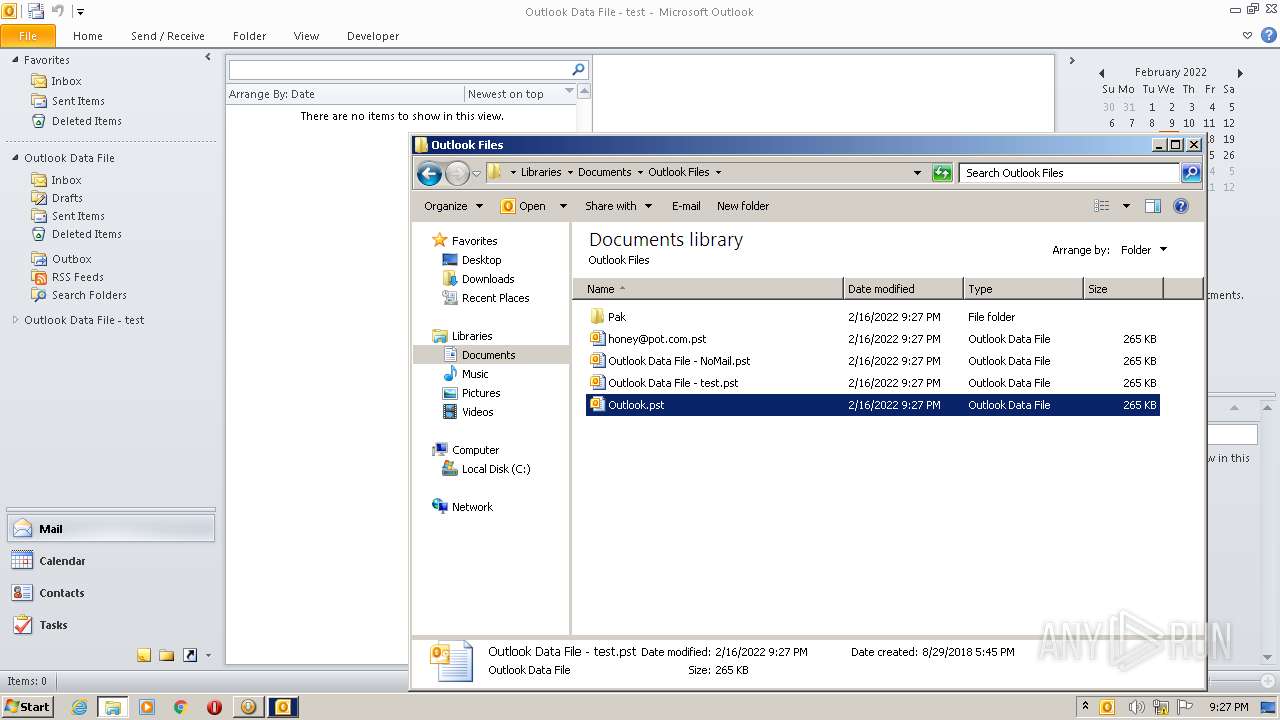Open the Organize menu
Viewport: 1280px width, 720px height.
tap(453, 206)
